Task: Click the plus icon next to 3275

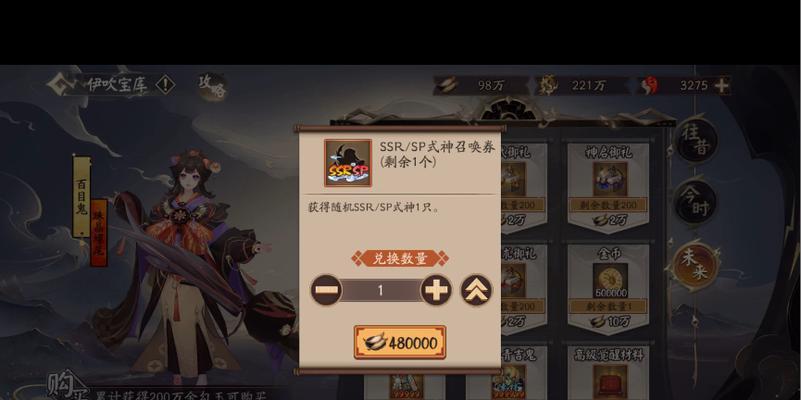Action: click(722, 85)
